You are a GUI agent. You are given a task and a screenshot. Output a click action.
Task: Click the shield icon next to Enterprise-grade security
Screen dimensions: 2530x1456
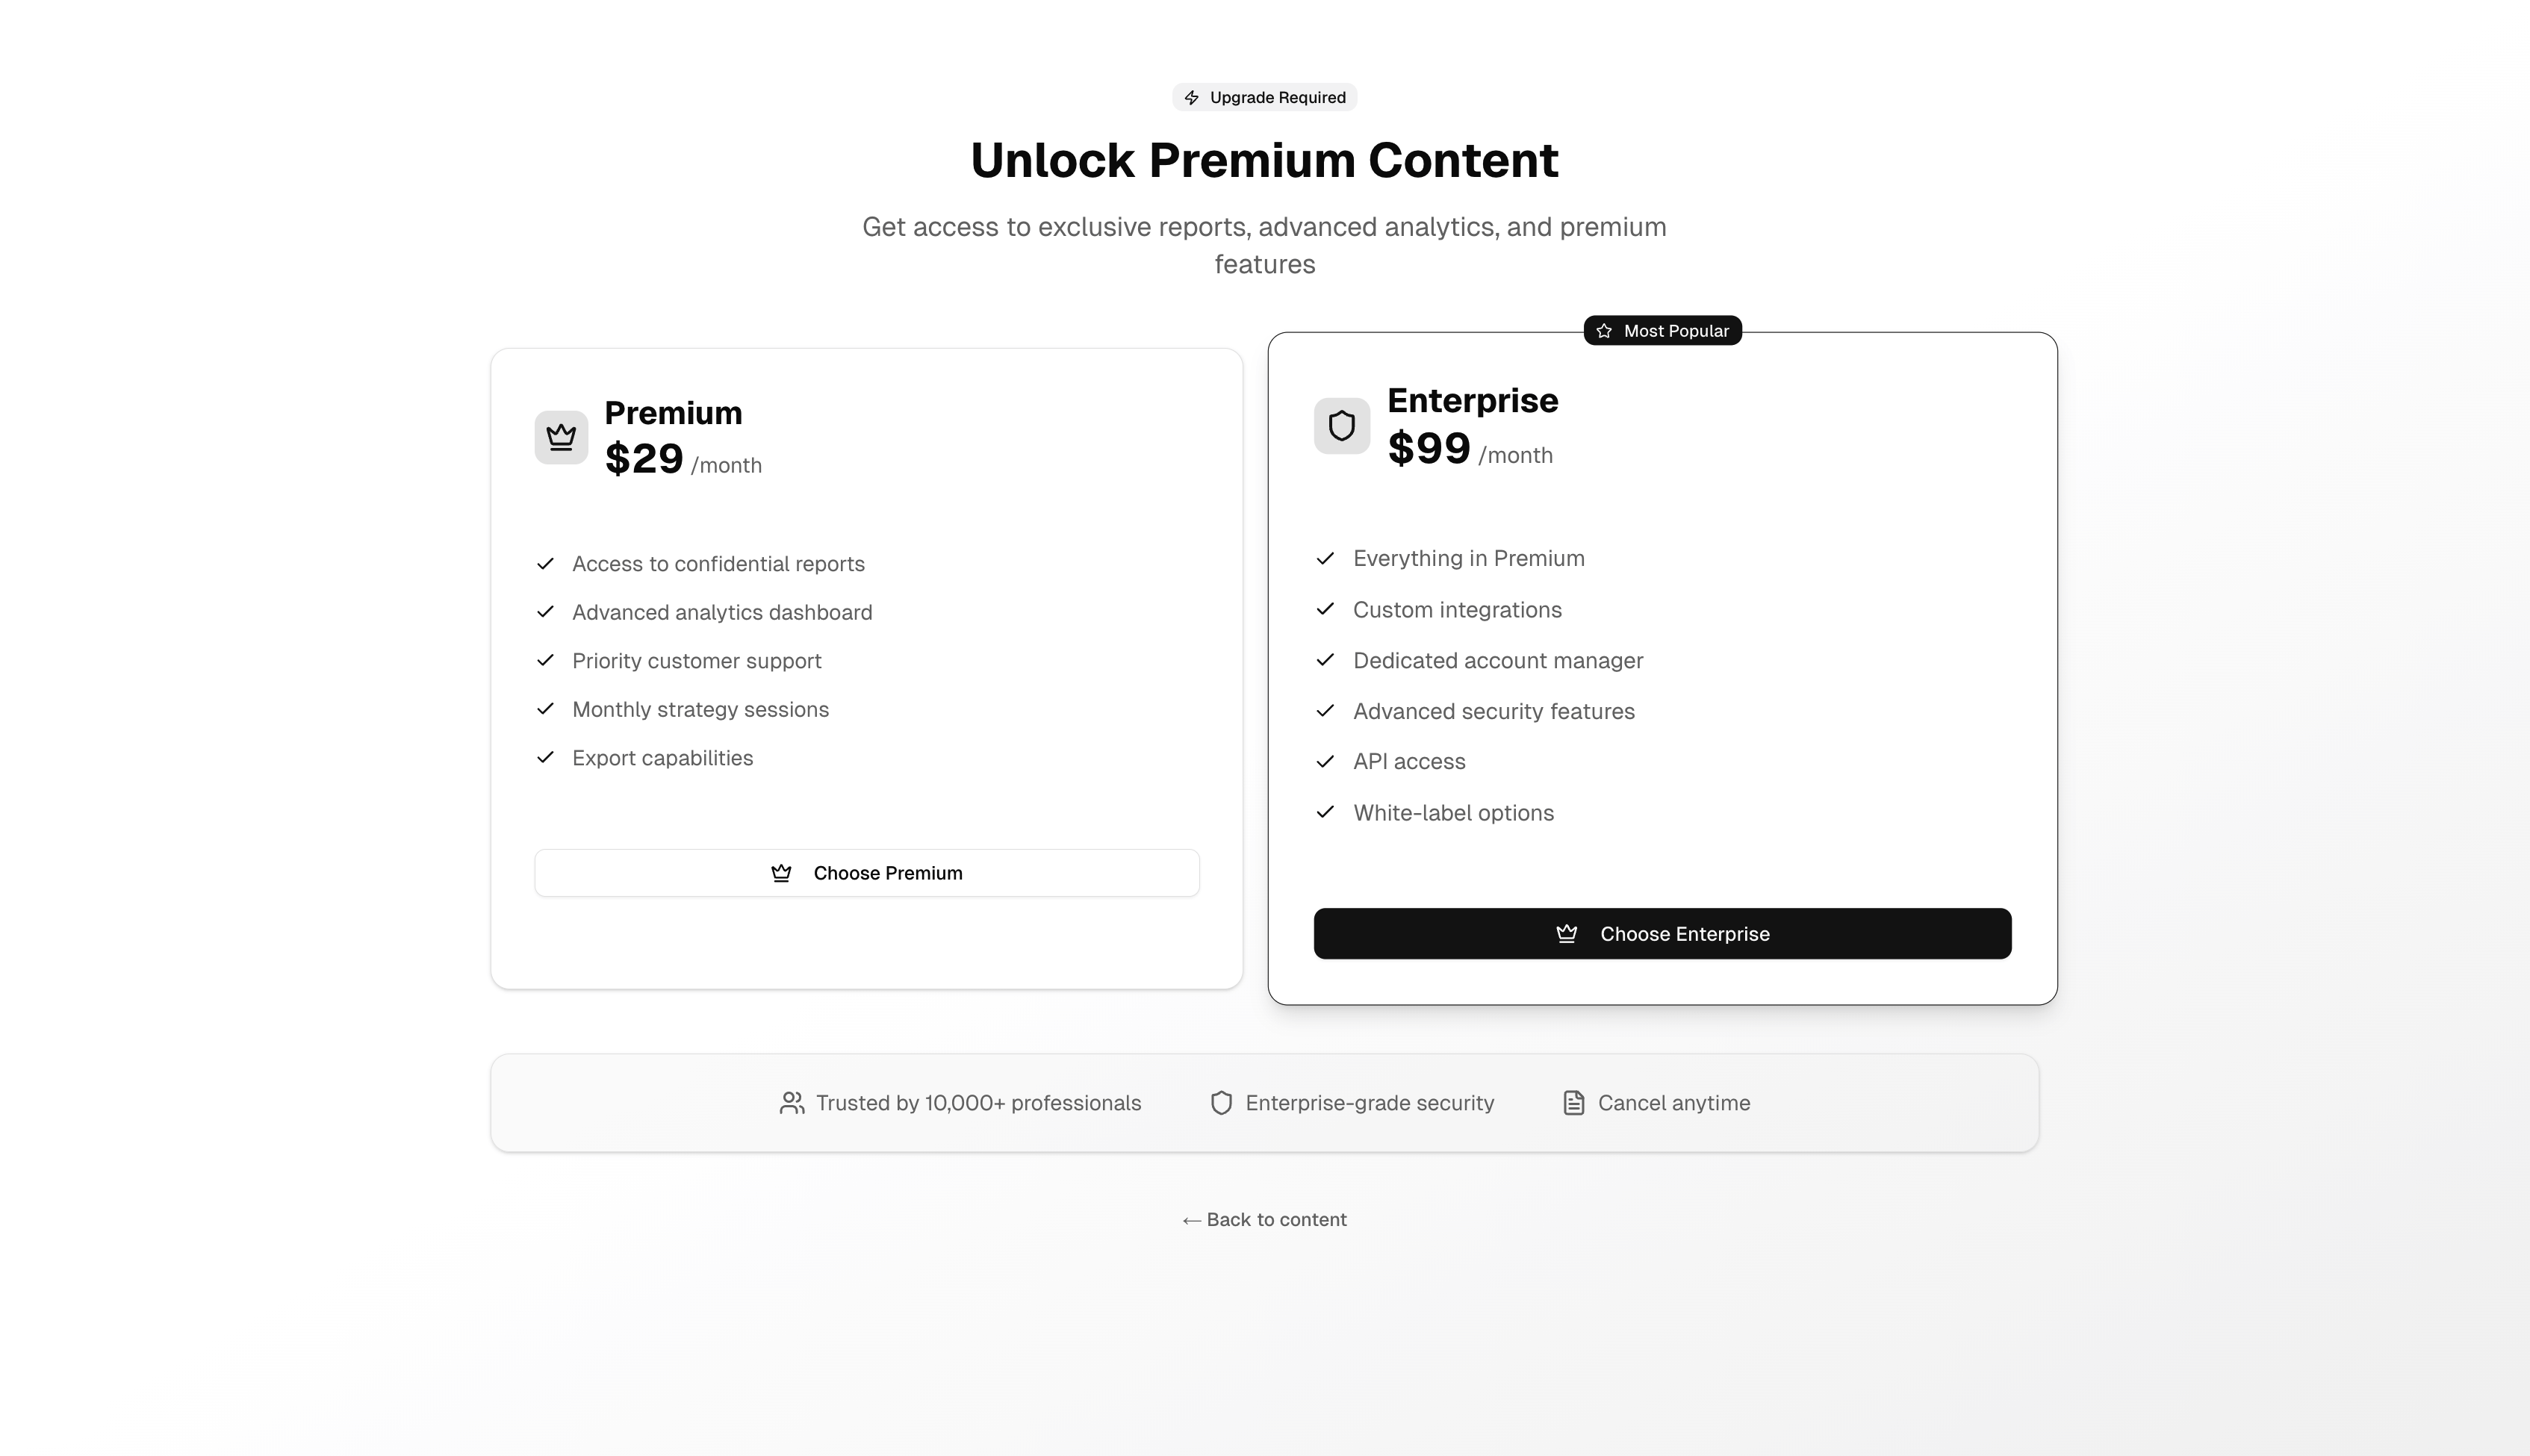(1221, 1103)
